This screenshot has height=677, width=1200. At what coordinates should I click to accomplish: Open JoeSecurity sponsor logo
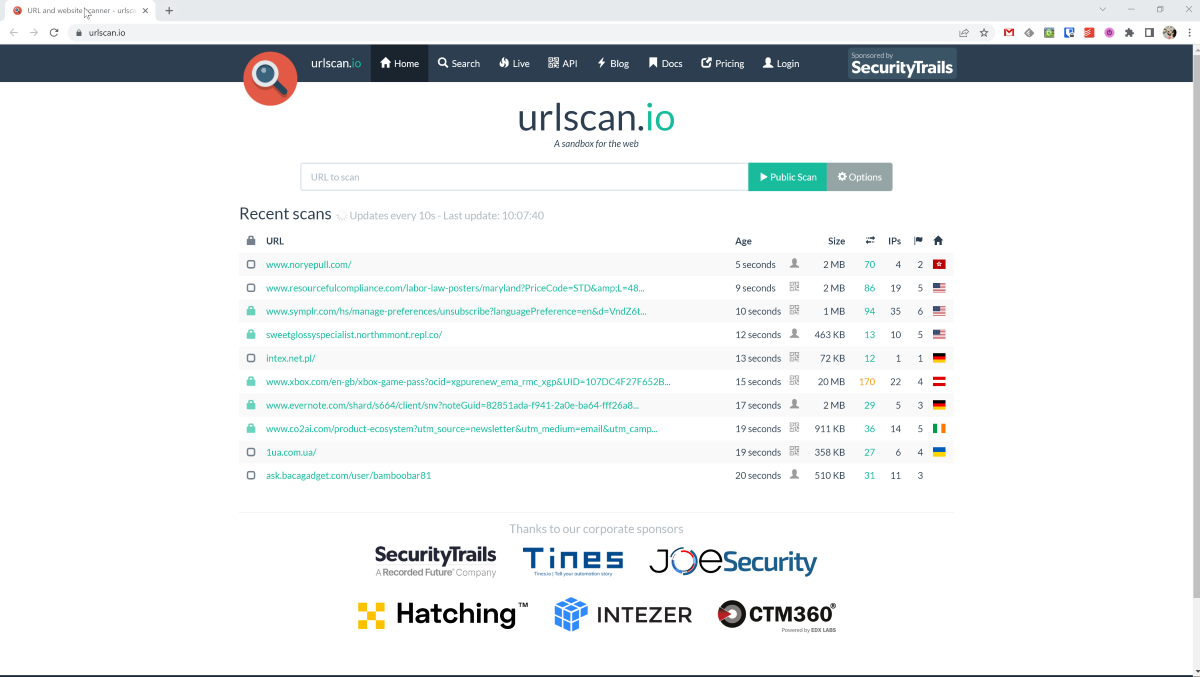(x=733, y=561)
